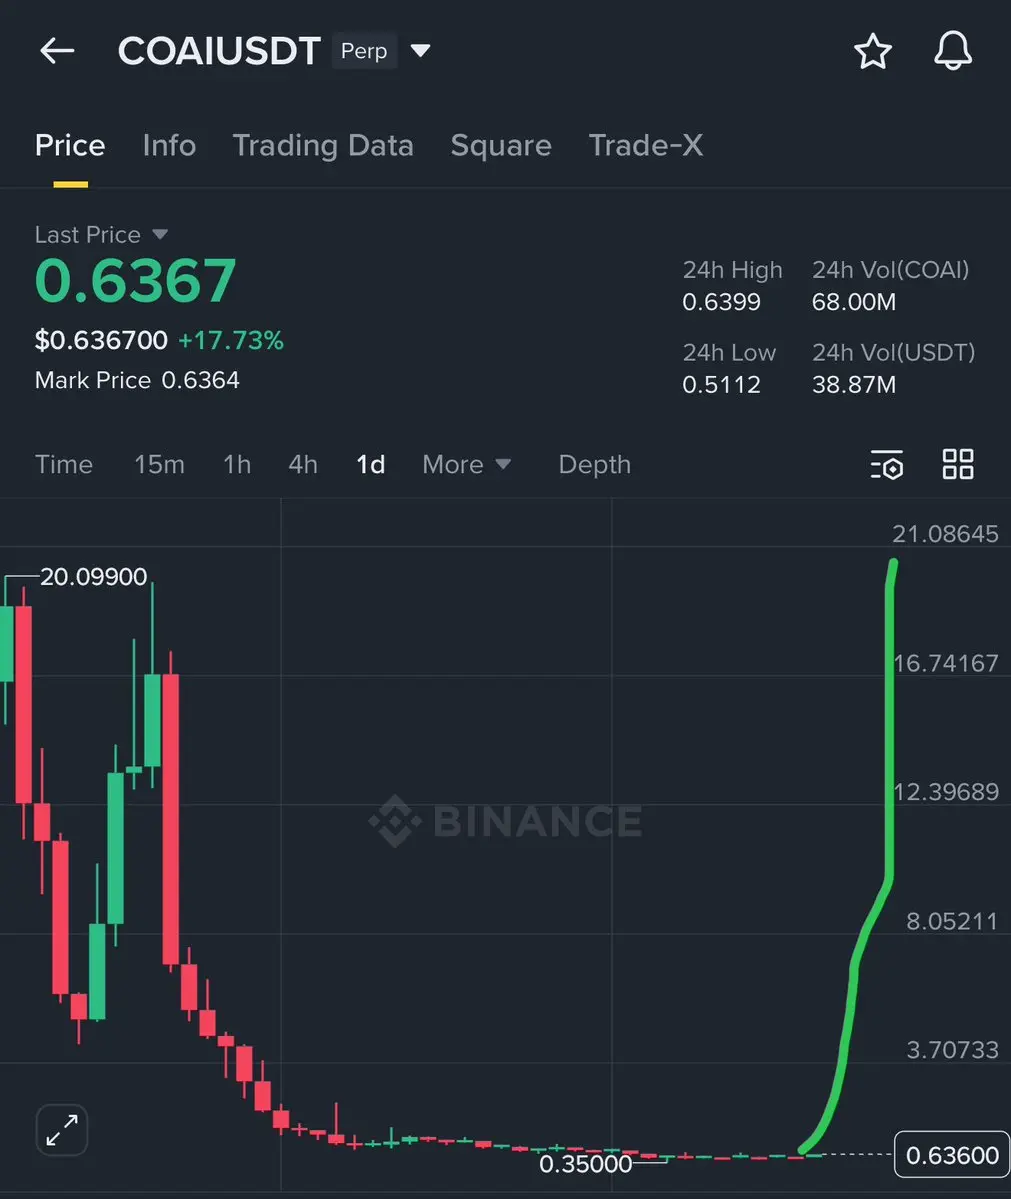
Task: Open the chart layout grid icon
Action: [957, 464]
